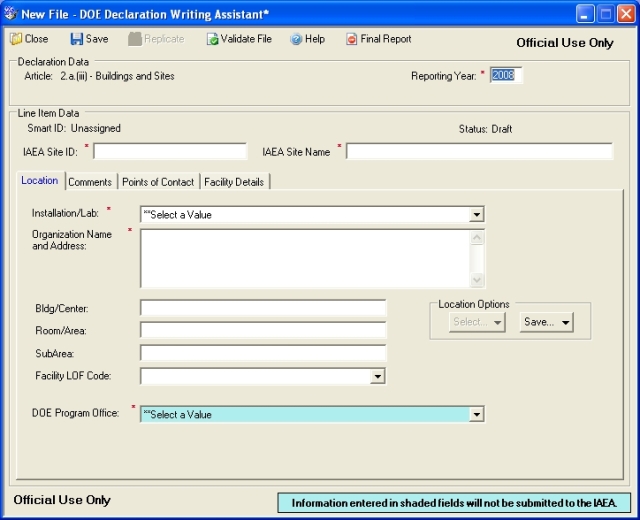Click the address box scroll up arrow
The height and width of the screenshot is (520, 640).
pyautogui.click(x=477, y=238)
